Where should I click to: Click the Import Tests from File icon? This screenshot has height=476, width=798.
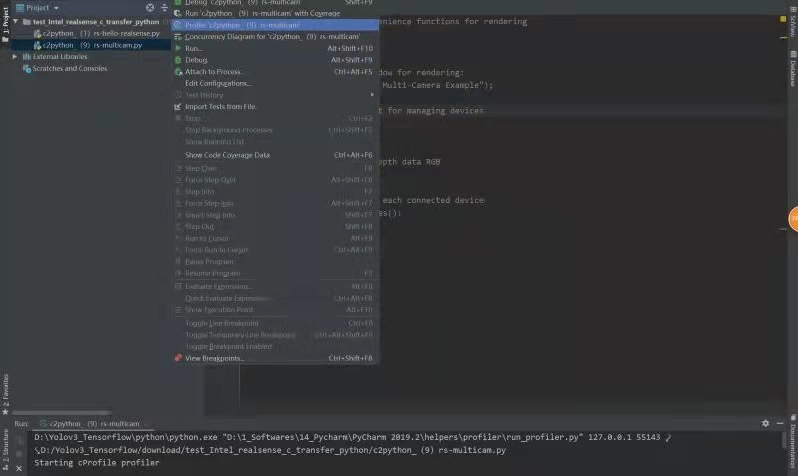[x=178, y=107]
